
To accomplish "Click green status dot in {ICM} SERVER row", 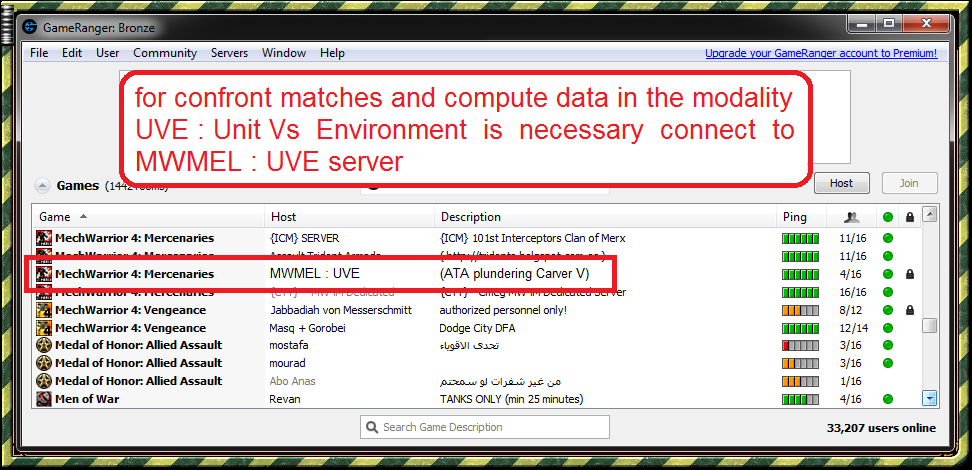I will [x=888, y=238].
